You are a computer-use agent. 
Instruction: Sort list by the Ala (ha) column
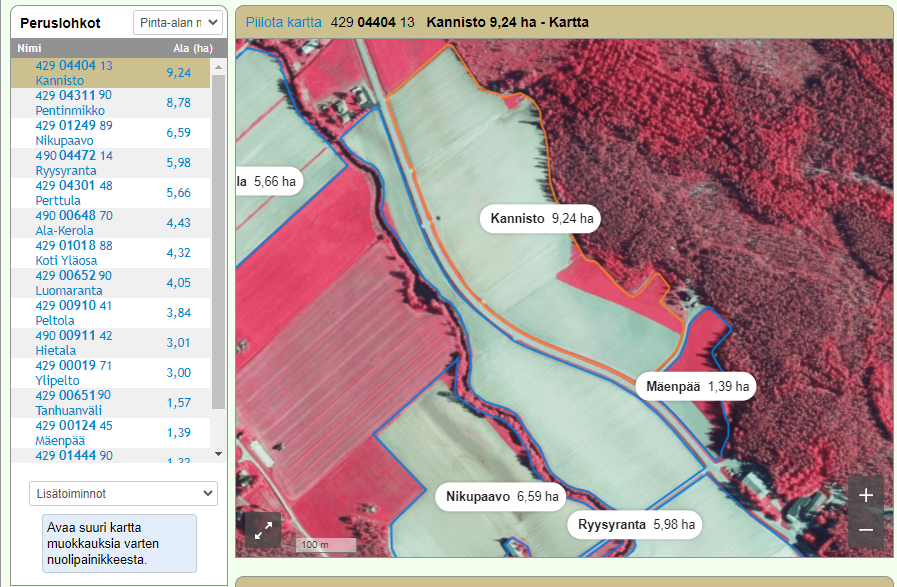point(192,48)
